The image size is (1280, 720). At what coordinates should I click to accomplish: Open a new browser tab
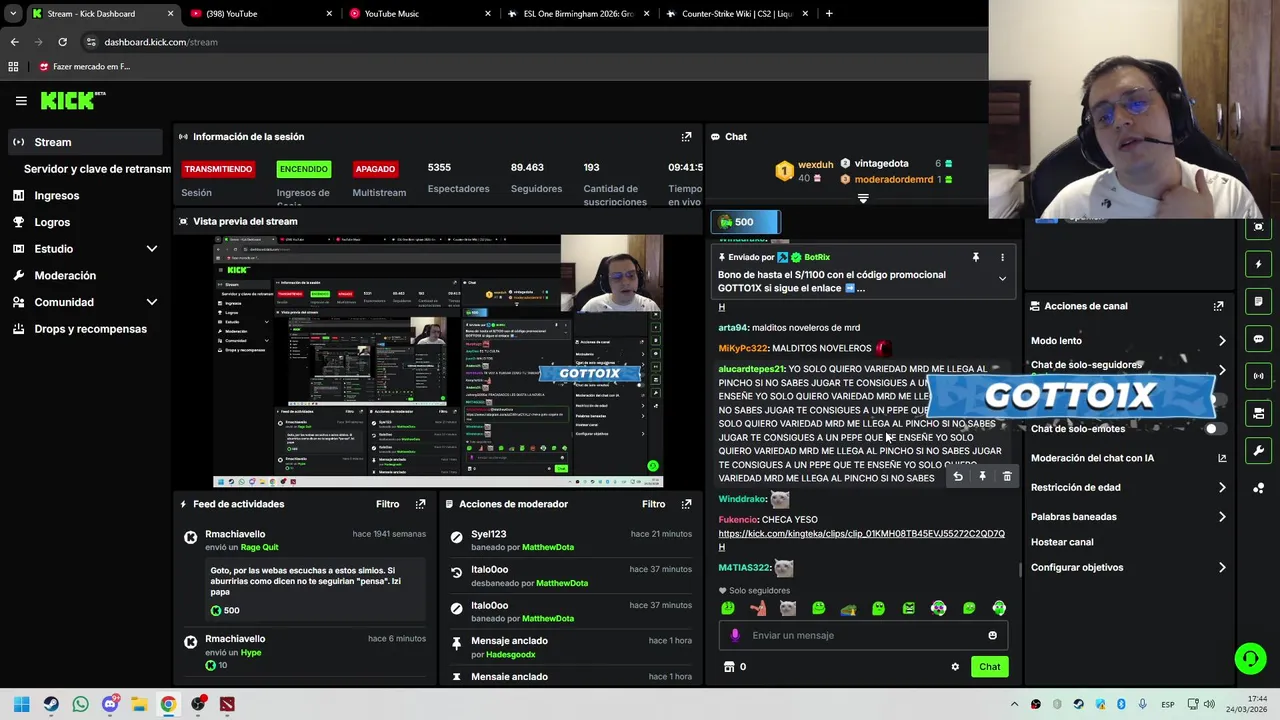tap(829, 14)
